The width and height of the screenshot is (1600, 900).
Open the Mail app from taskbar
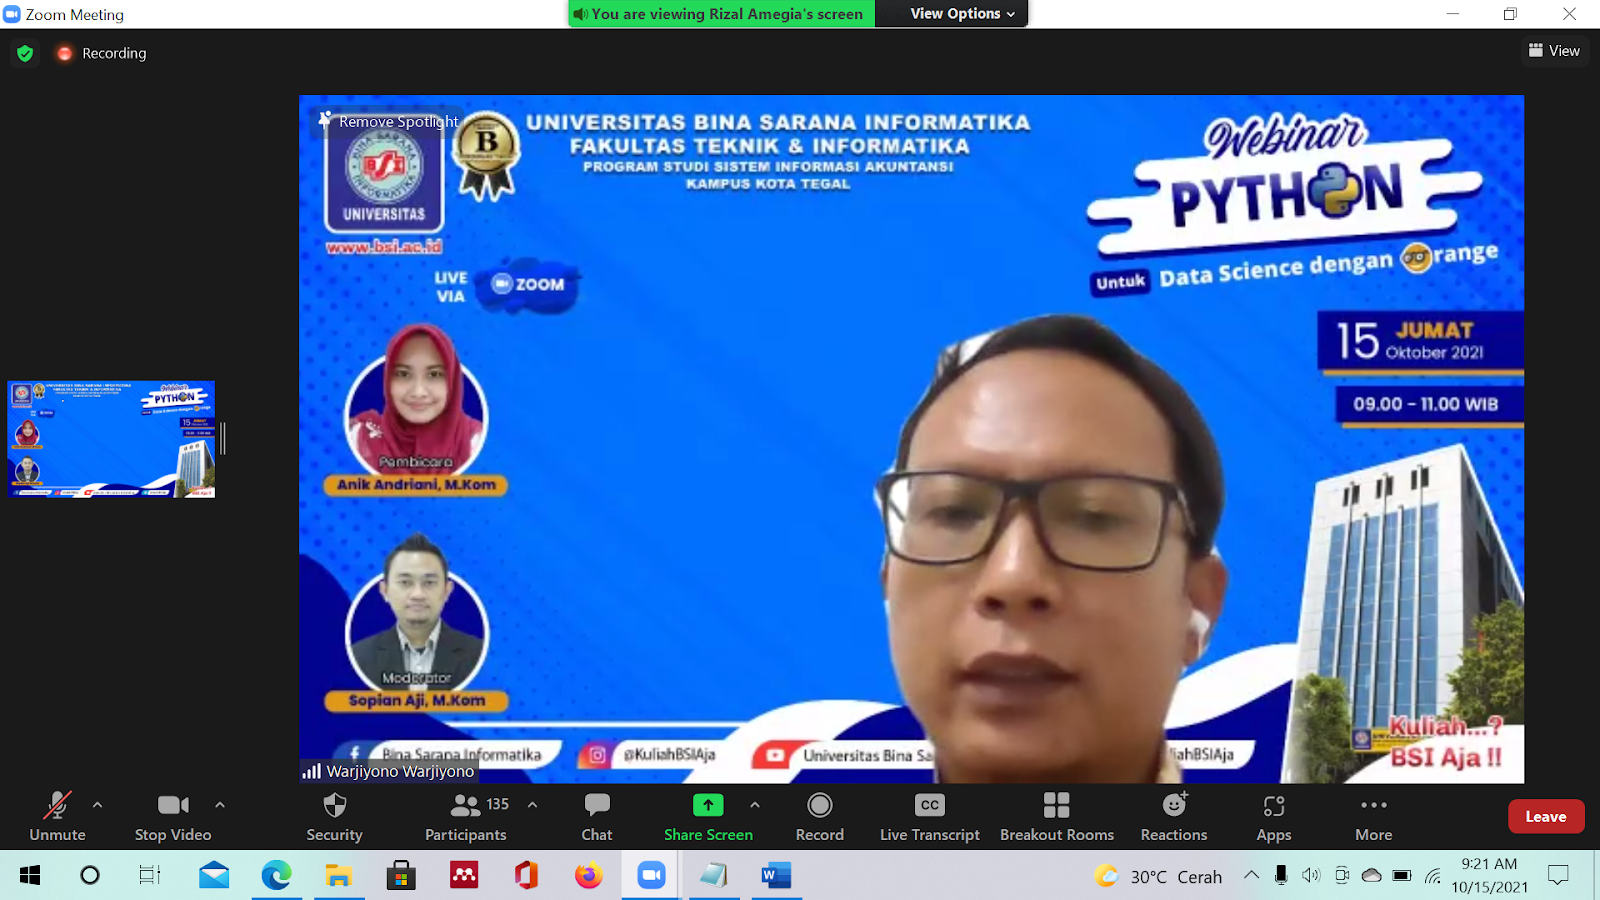pos(213,876)
